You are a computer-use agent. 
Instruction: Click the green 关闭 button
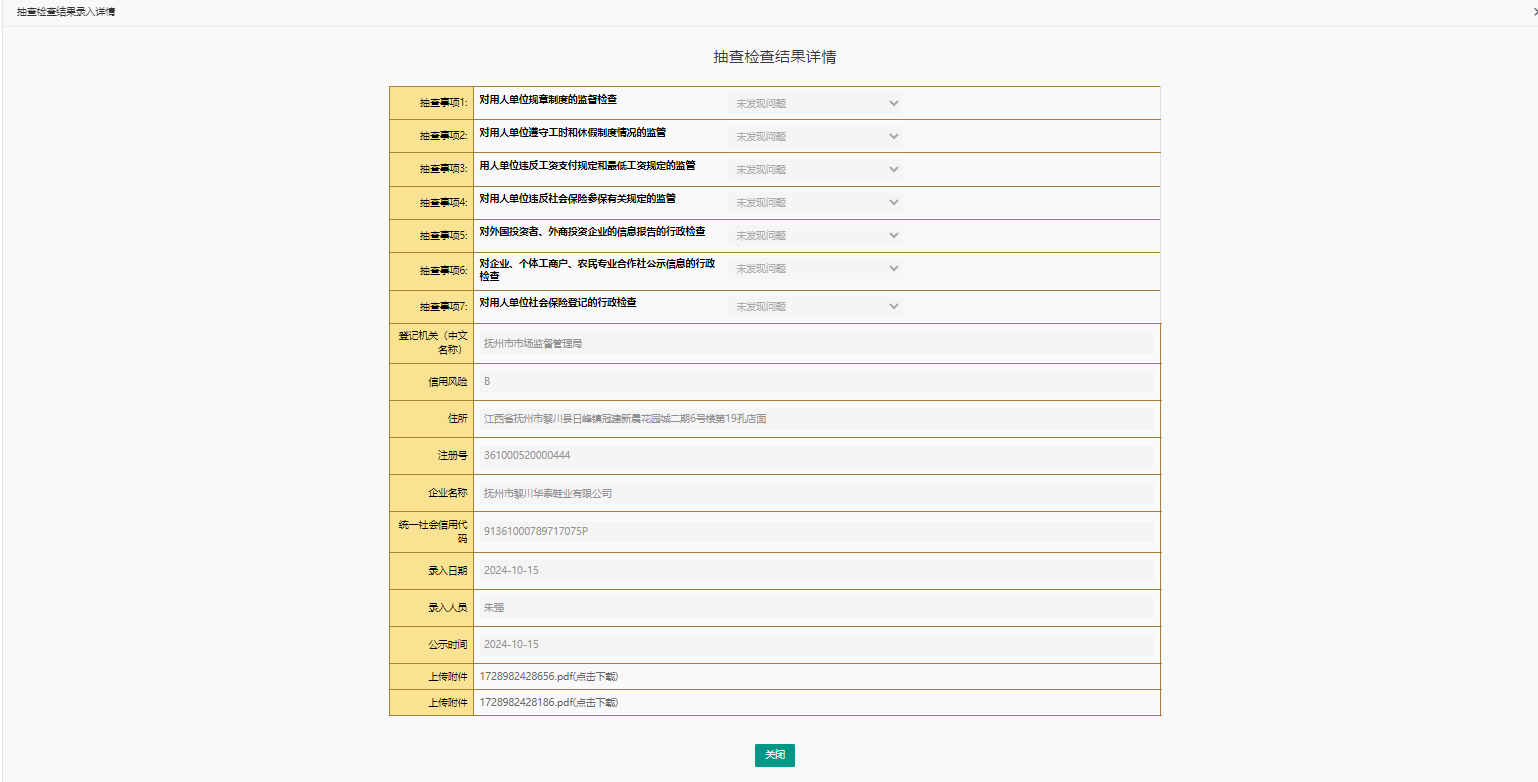[x=774, y=755]
